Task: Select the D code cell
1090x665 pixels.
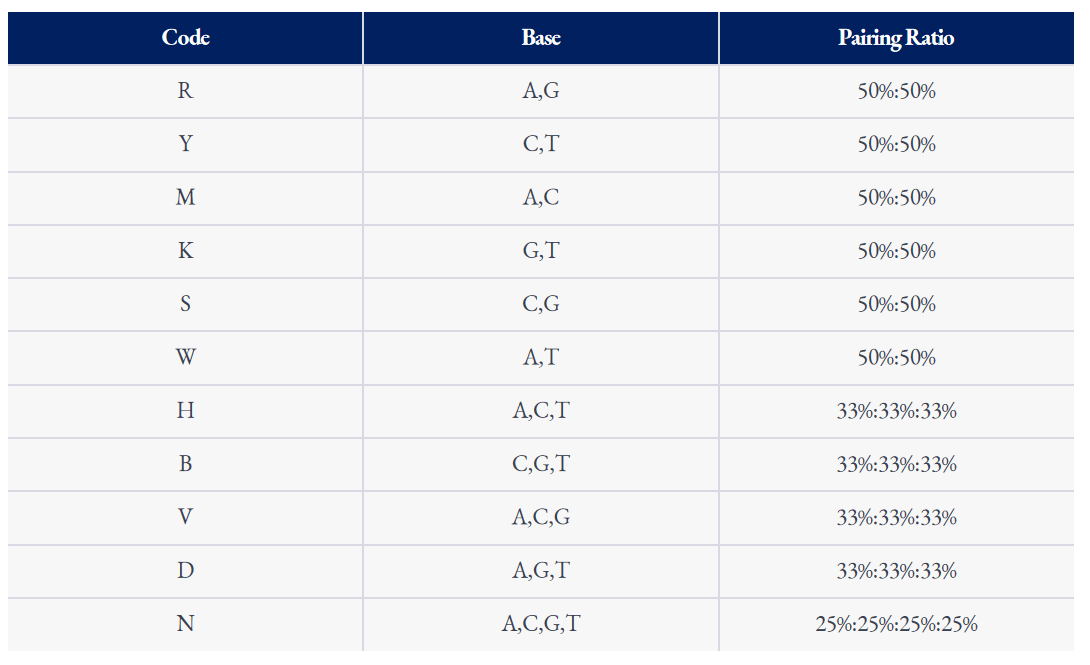Action: pyautogui.click(x=185, y=571)
